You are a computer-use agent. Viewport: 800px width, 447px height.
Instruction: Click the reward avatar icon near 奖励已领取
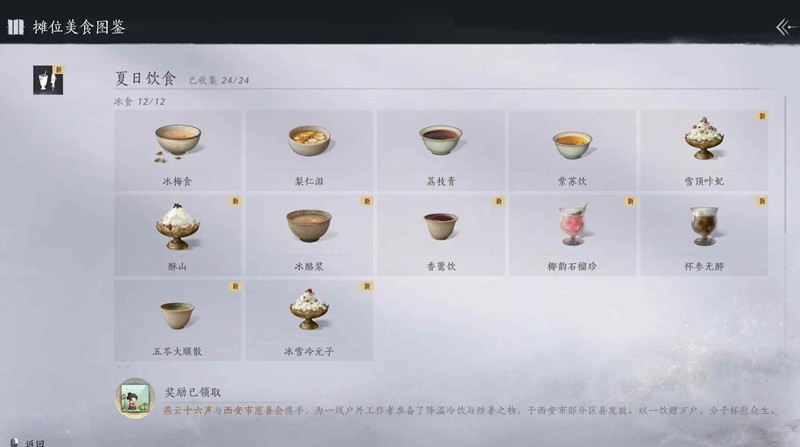(135, 399)
